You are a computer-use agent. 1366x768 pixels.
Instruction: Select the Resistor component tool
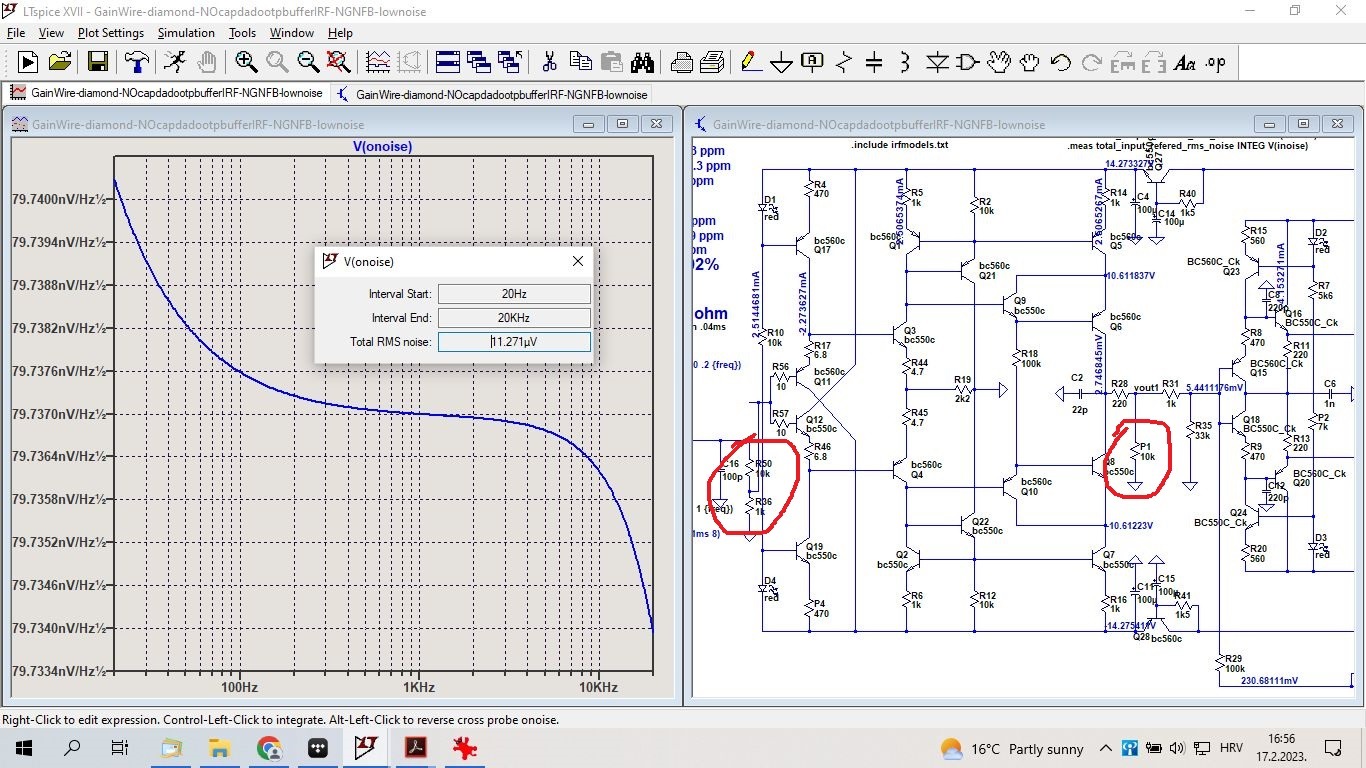pyautogui.click(x=843, y=63)
